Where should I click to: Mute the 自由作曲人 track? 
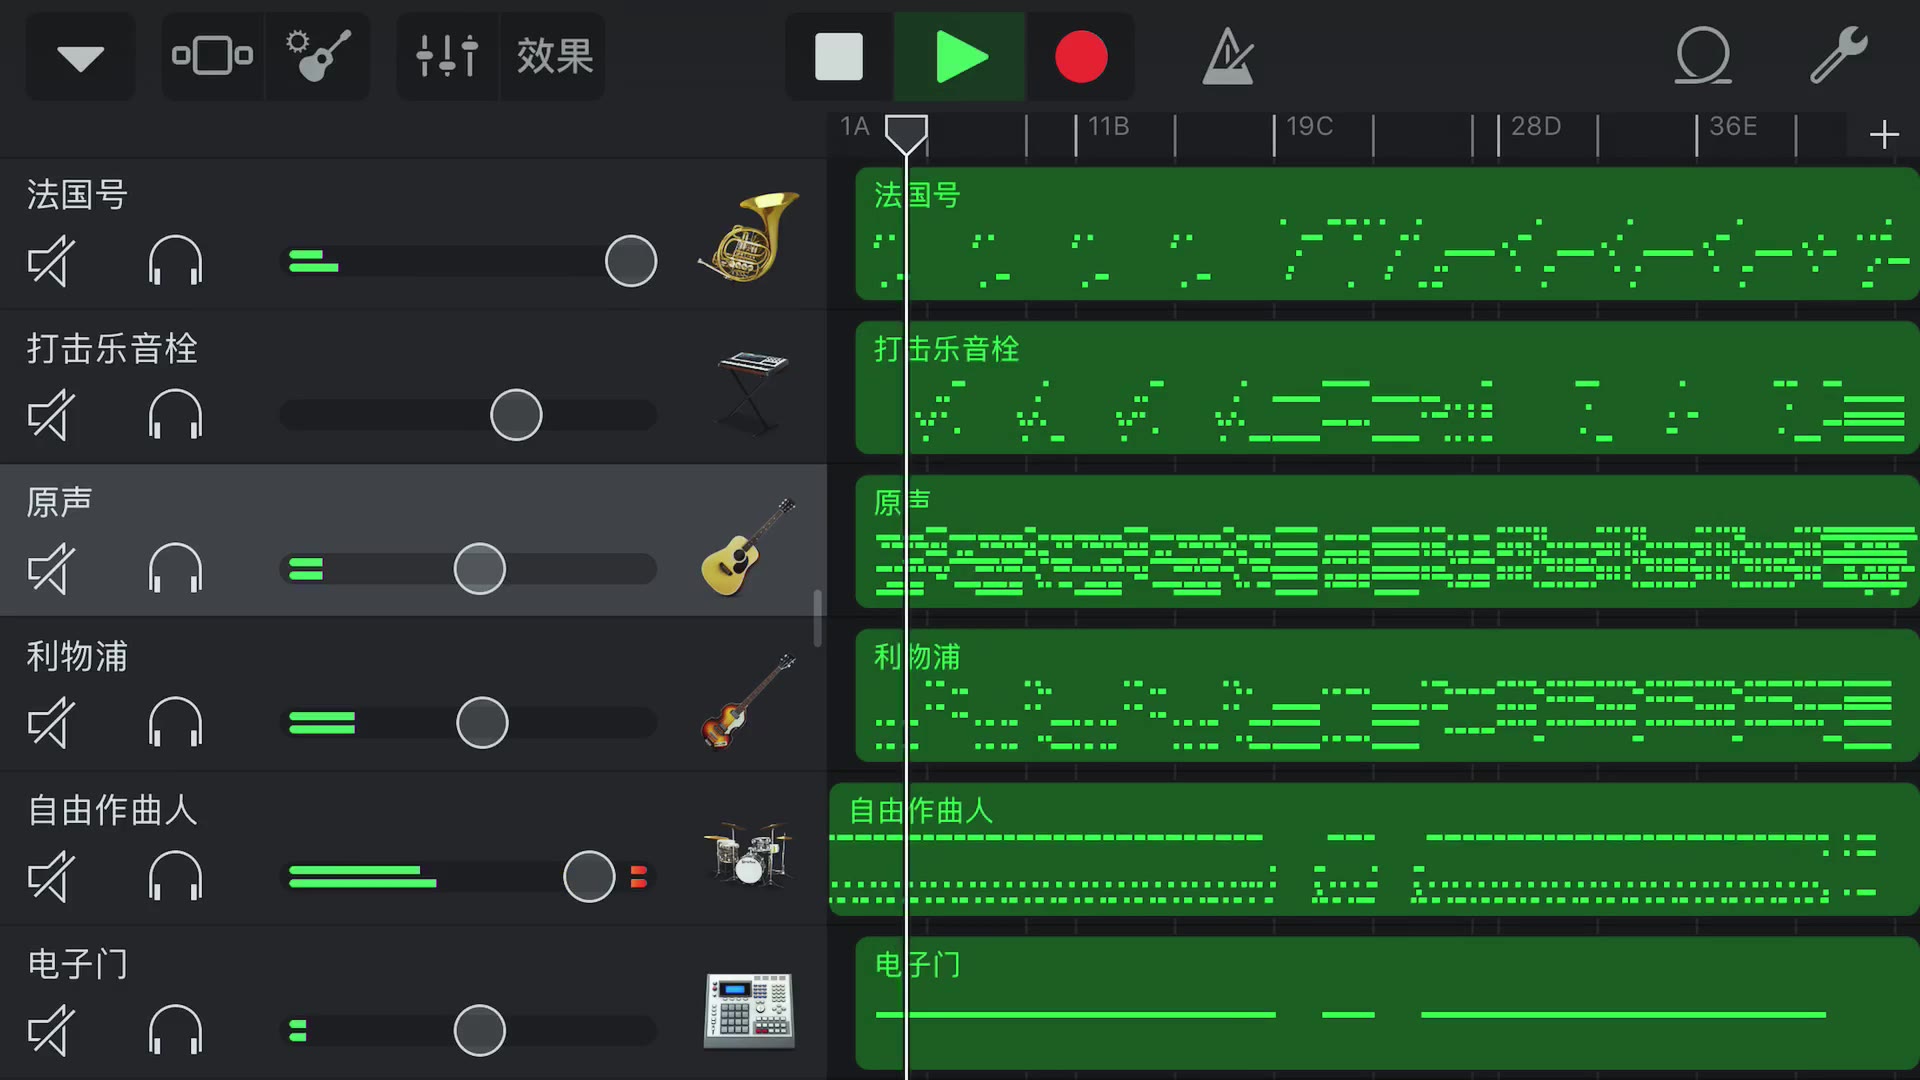tap(51, 877)
